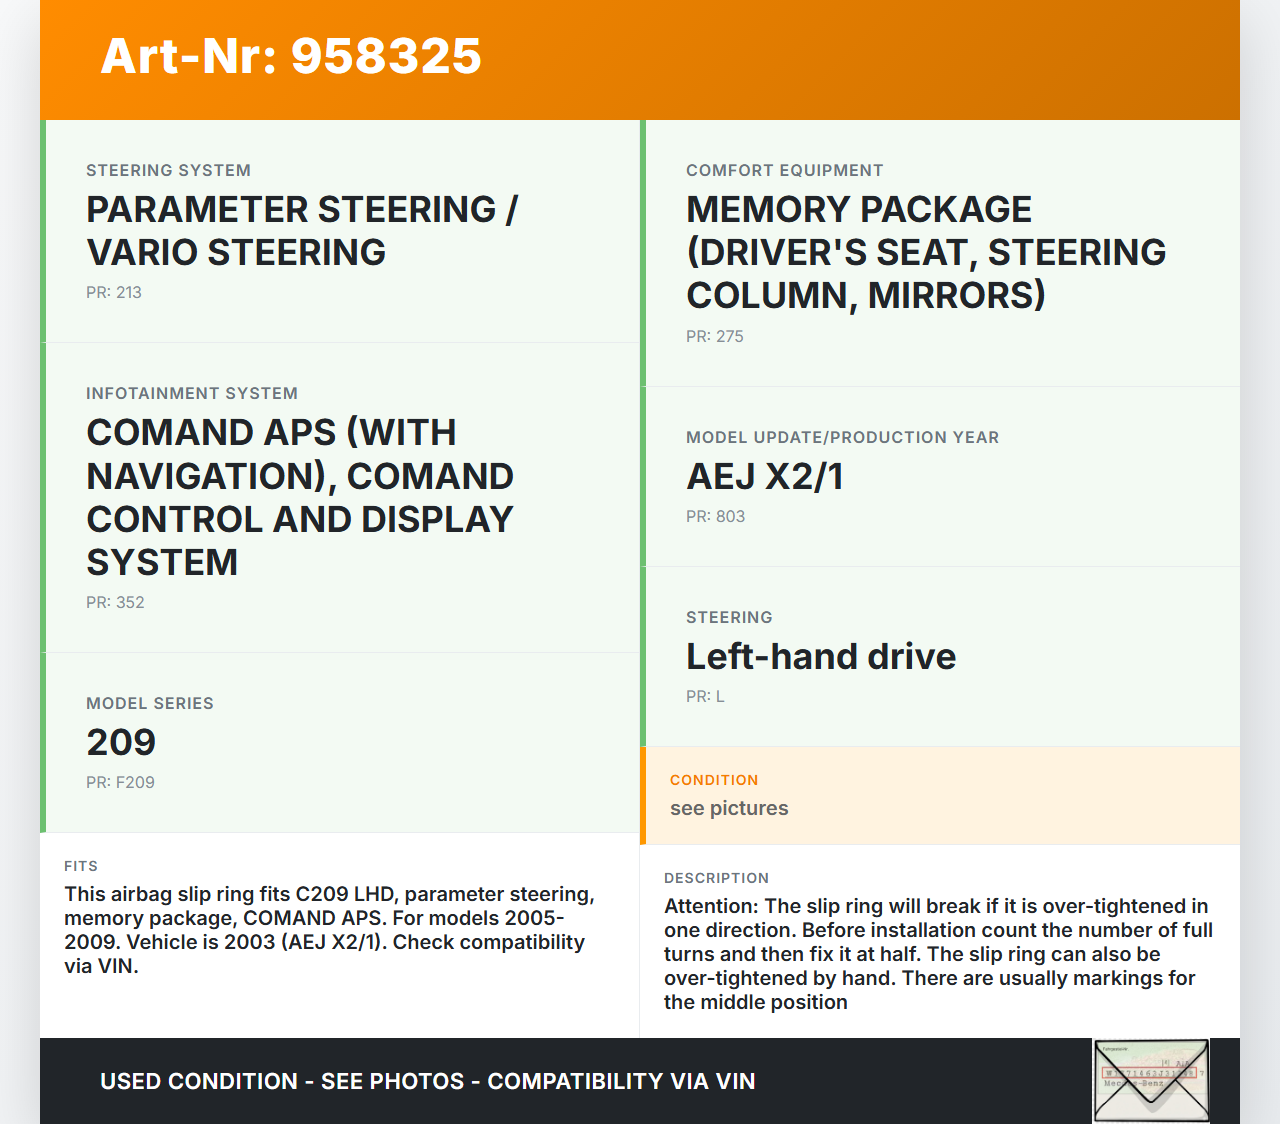Click the slip ring Attention description paragraph
Screen dimensions: 1280x1124
click(938, 954)
